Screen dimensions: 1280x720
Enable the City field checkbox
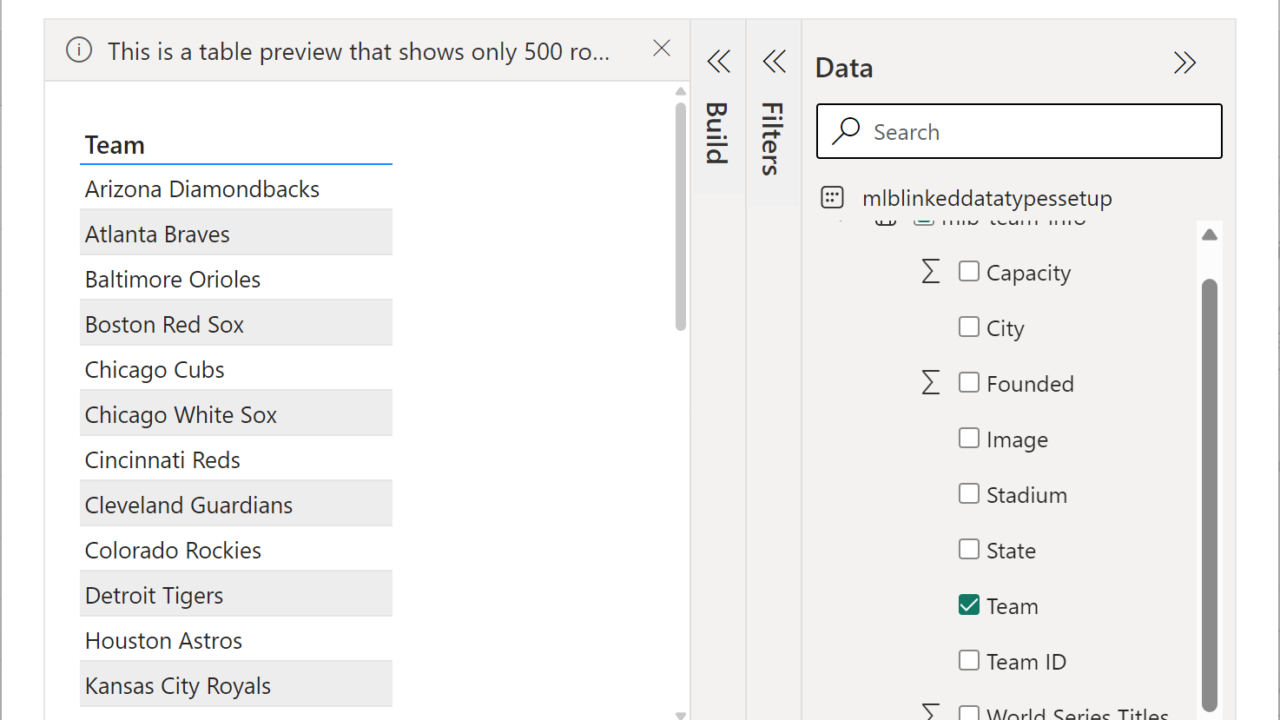(x=968, y=327)
